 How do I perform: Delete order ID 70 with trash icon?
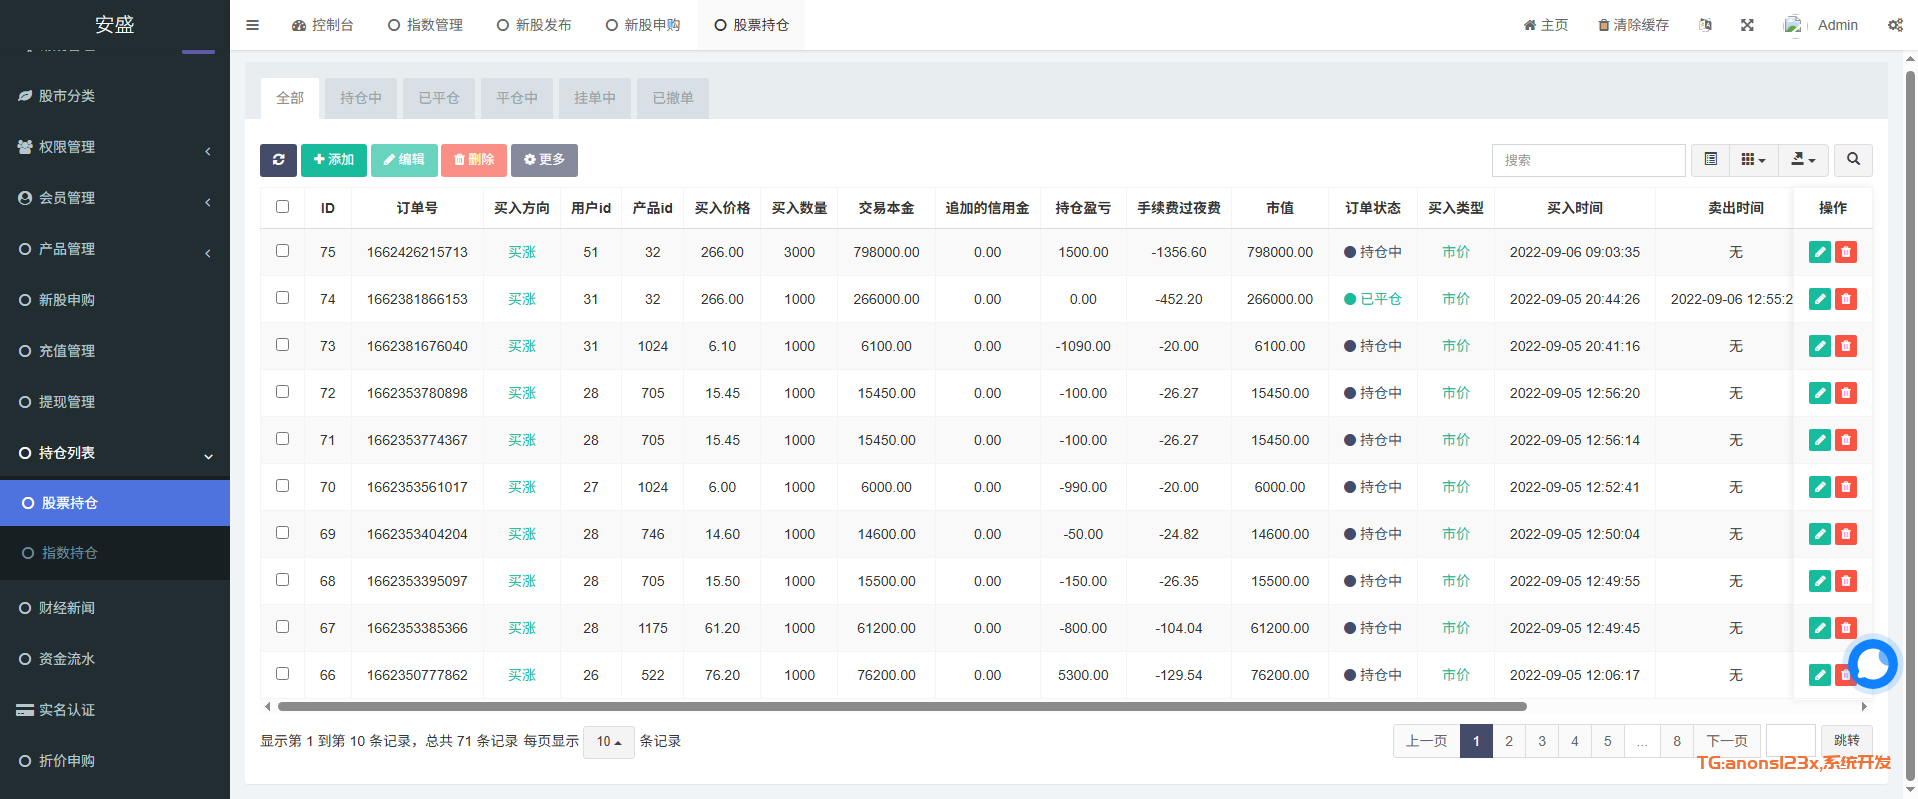[x=1846, y=487]
